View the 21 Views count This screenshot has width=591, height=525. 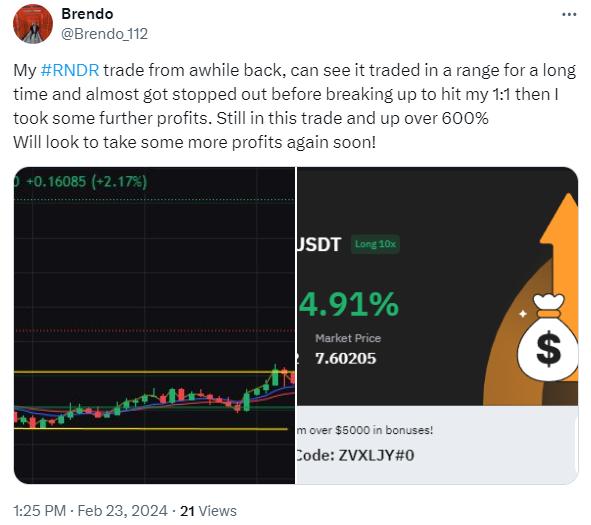(x=208, y=511)
